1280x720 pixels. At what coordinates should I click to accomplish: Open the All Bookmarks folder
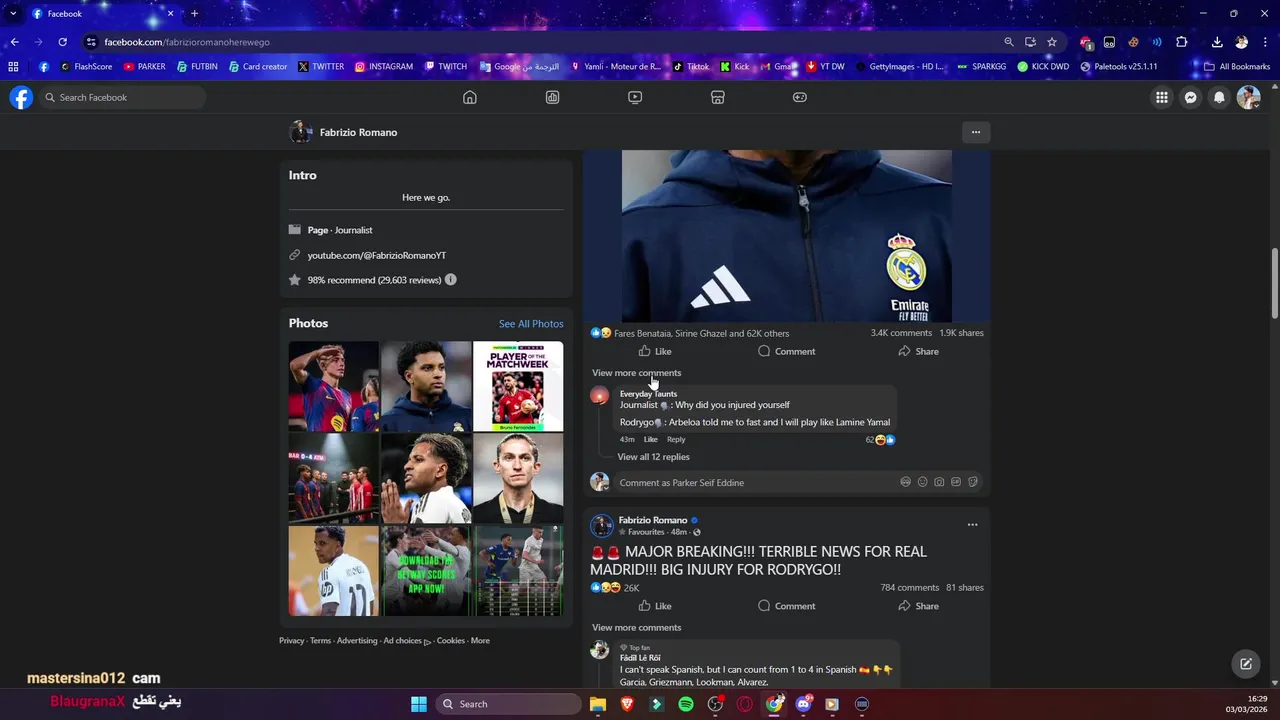(x=1237, y=67)
